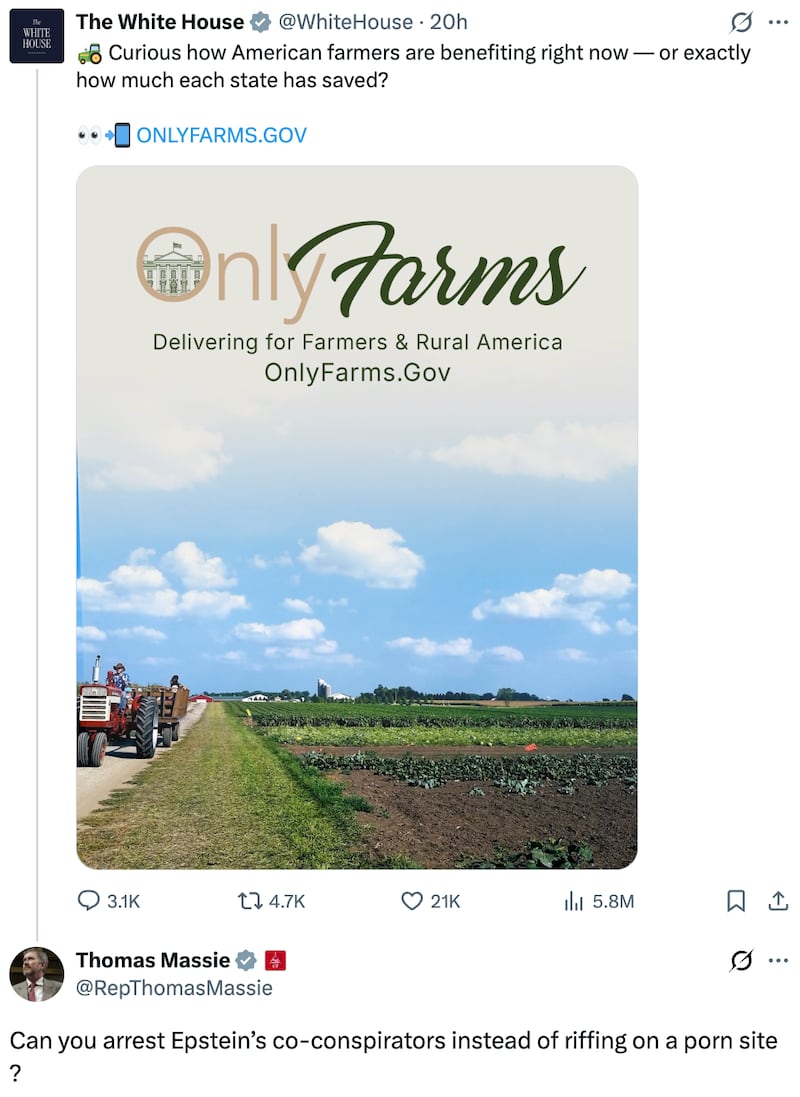Click the @RepThomasMassie handle

pos(174,988)
